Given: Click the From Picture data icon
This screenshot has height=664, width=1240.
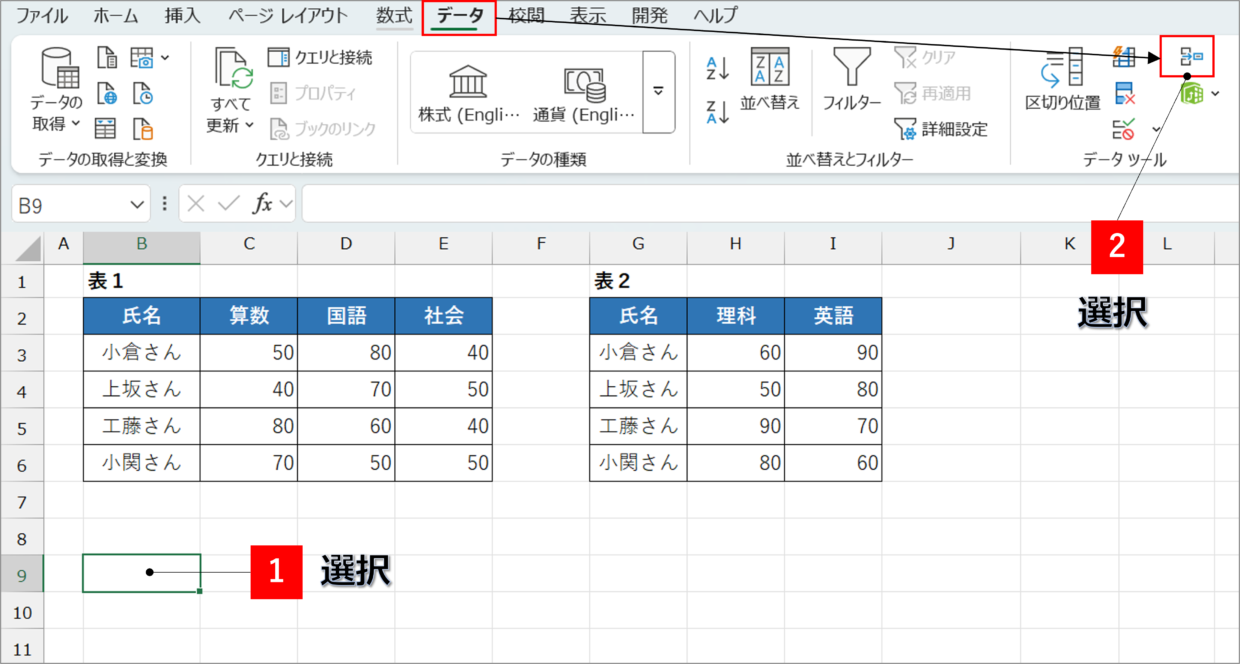Looking at the screenshot, I should (143, 58).
